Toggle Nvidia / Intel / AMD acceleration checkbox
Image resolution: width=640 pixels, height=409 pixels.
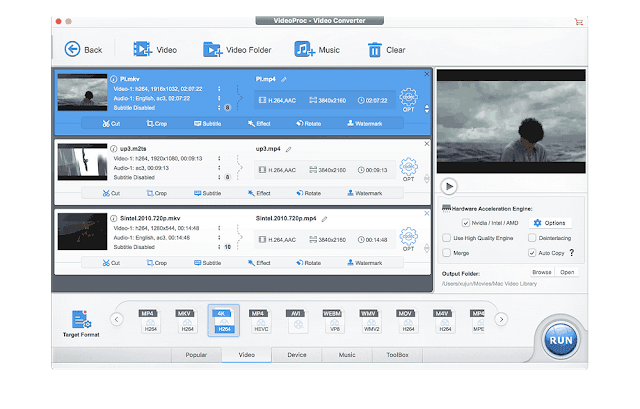click(466, 223)
